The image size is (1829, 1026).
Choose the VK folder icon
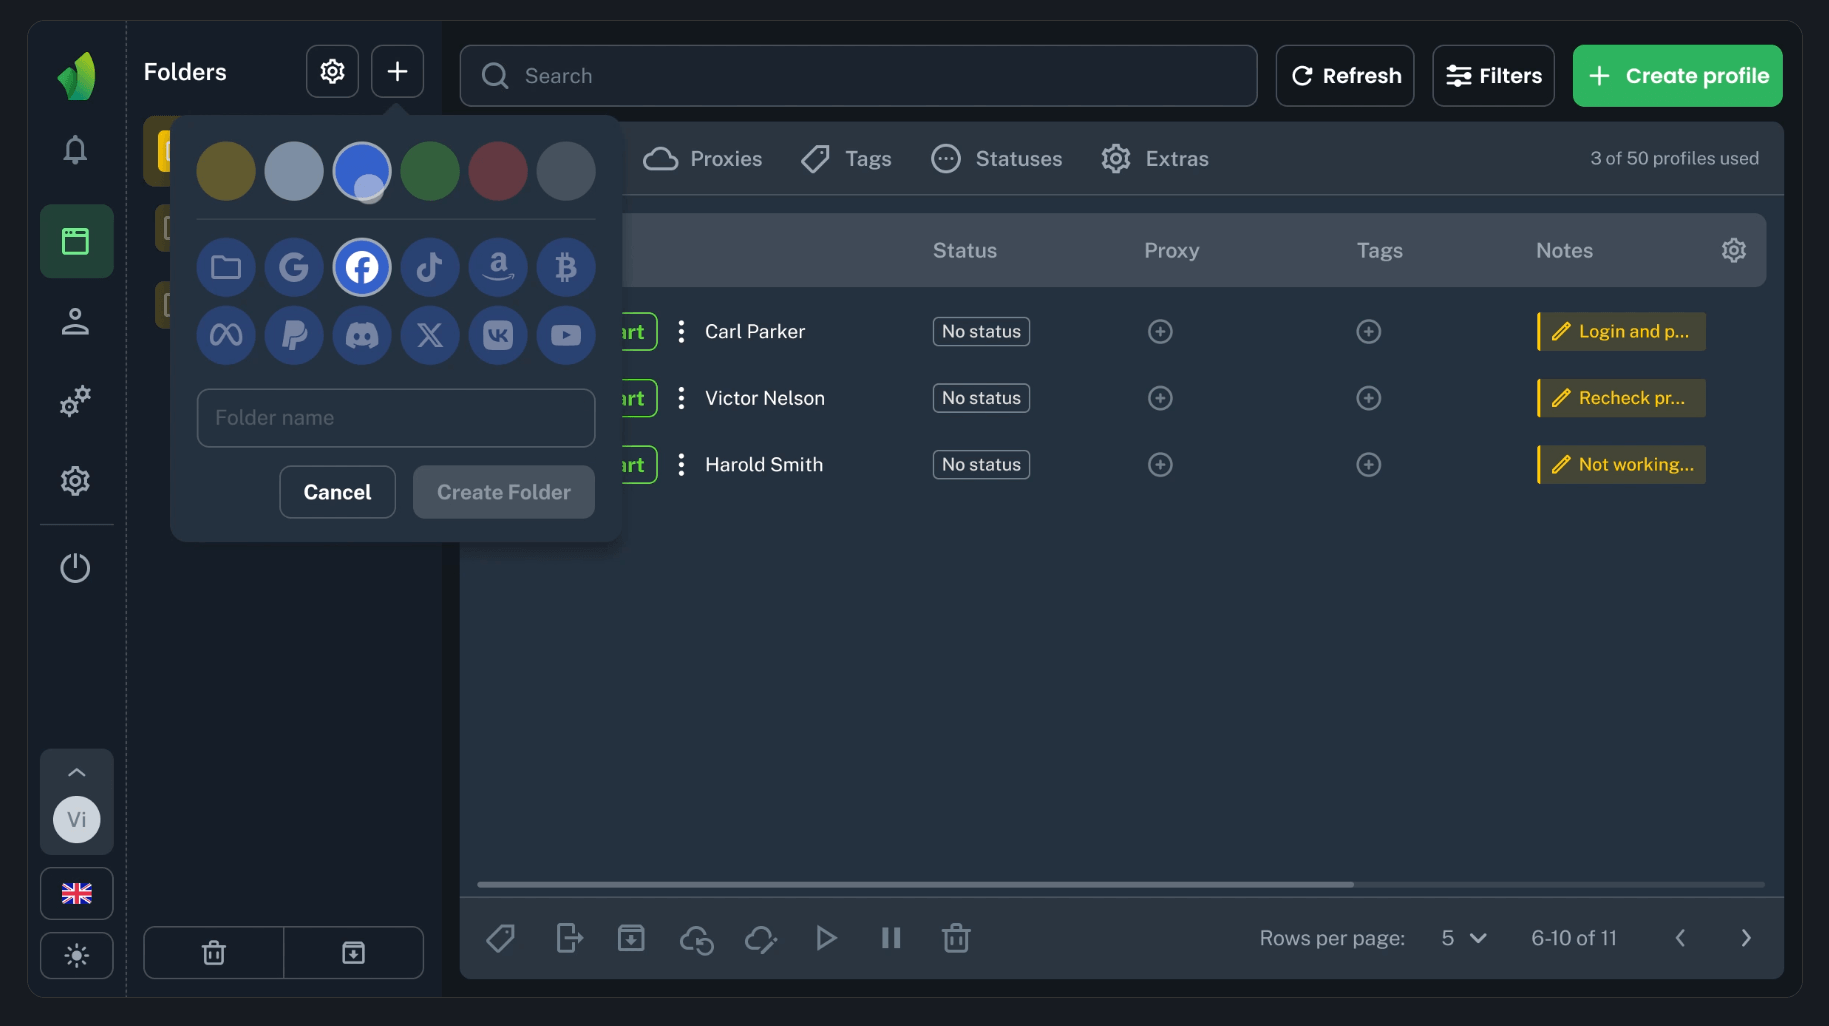pyautogui.click(x=498, y=335)
